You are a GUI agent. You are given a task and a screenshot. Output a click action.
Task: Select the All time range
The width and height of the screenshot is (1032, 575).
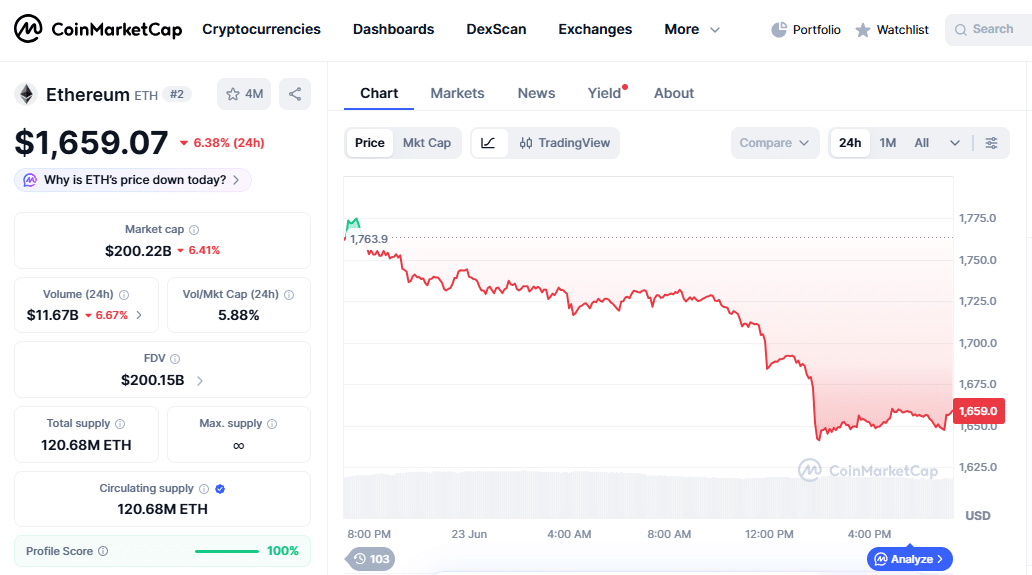pos(921,143)
